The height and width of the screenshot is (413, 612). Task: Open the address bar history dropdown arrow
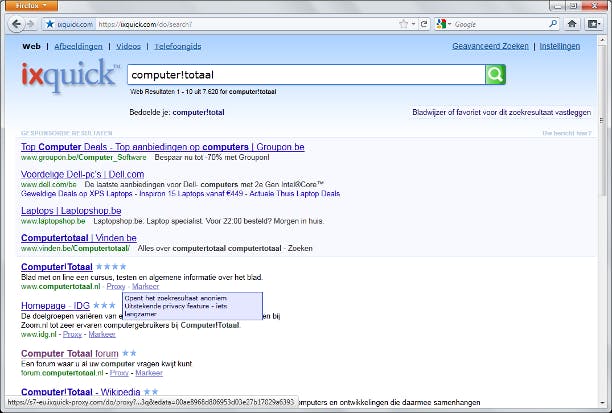413,24
